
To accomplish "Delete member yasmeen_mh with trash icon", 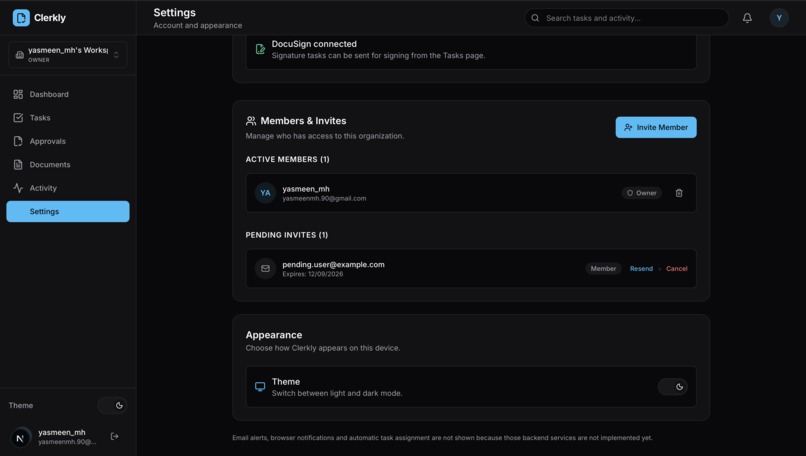I will 679,193.
